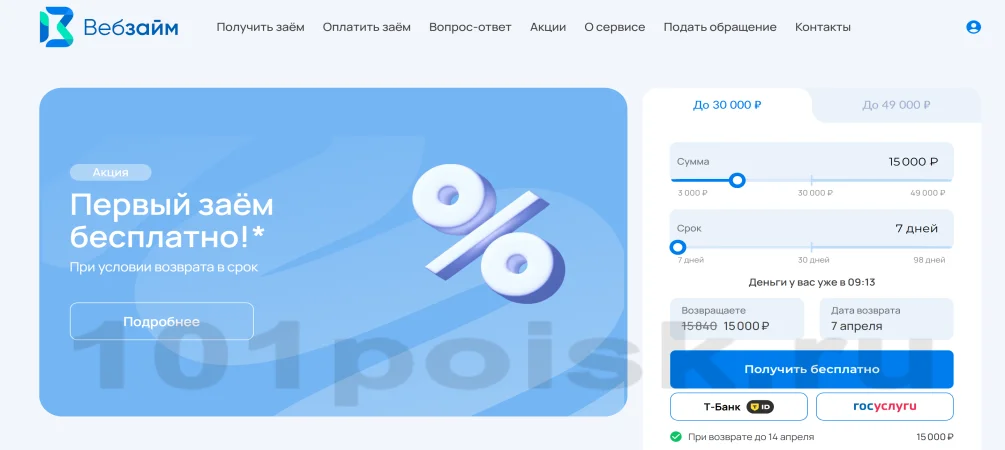Sign in via Госуслуги button
Viewport: 1005px width, 450px height.
tap(885, 406)
